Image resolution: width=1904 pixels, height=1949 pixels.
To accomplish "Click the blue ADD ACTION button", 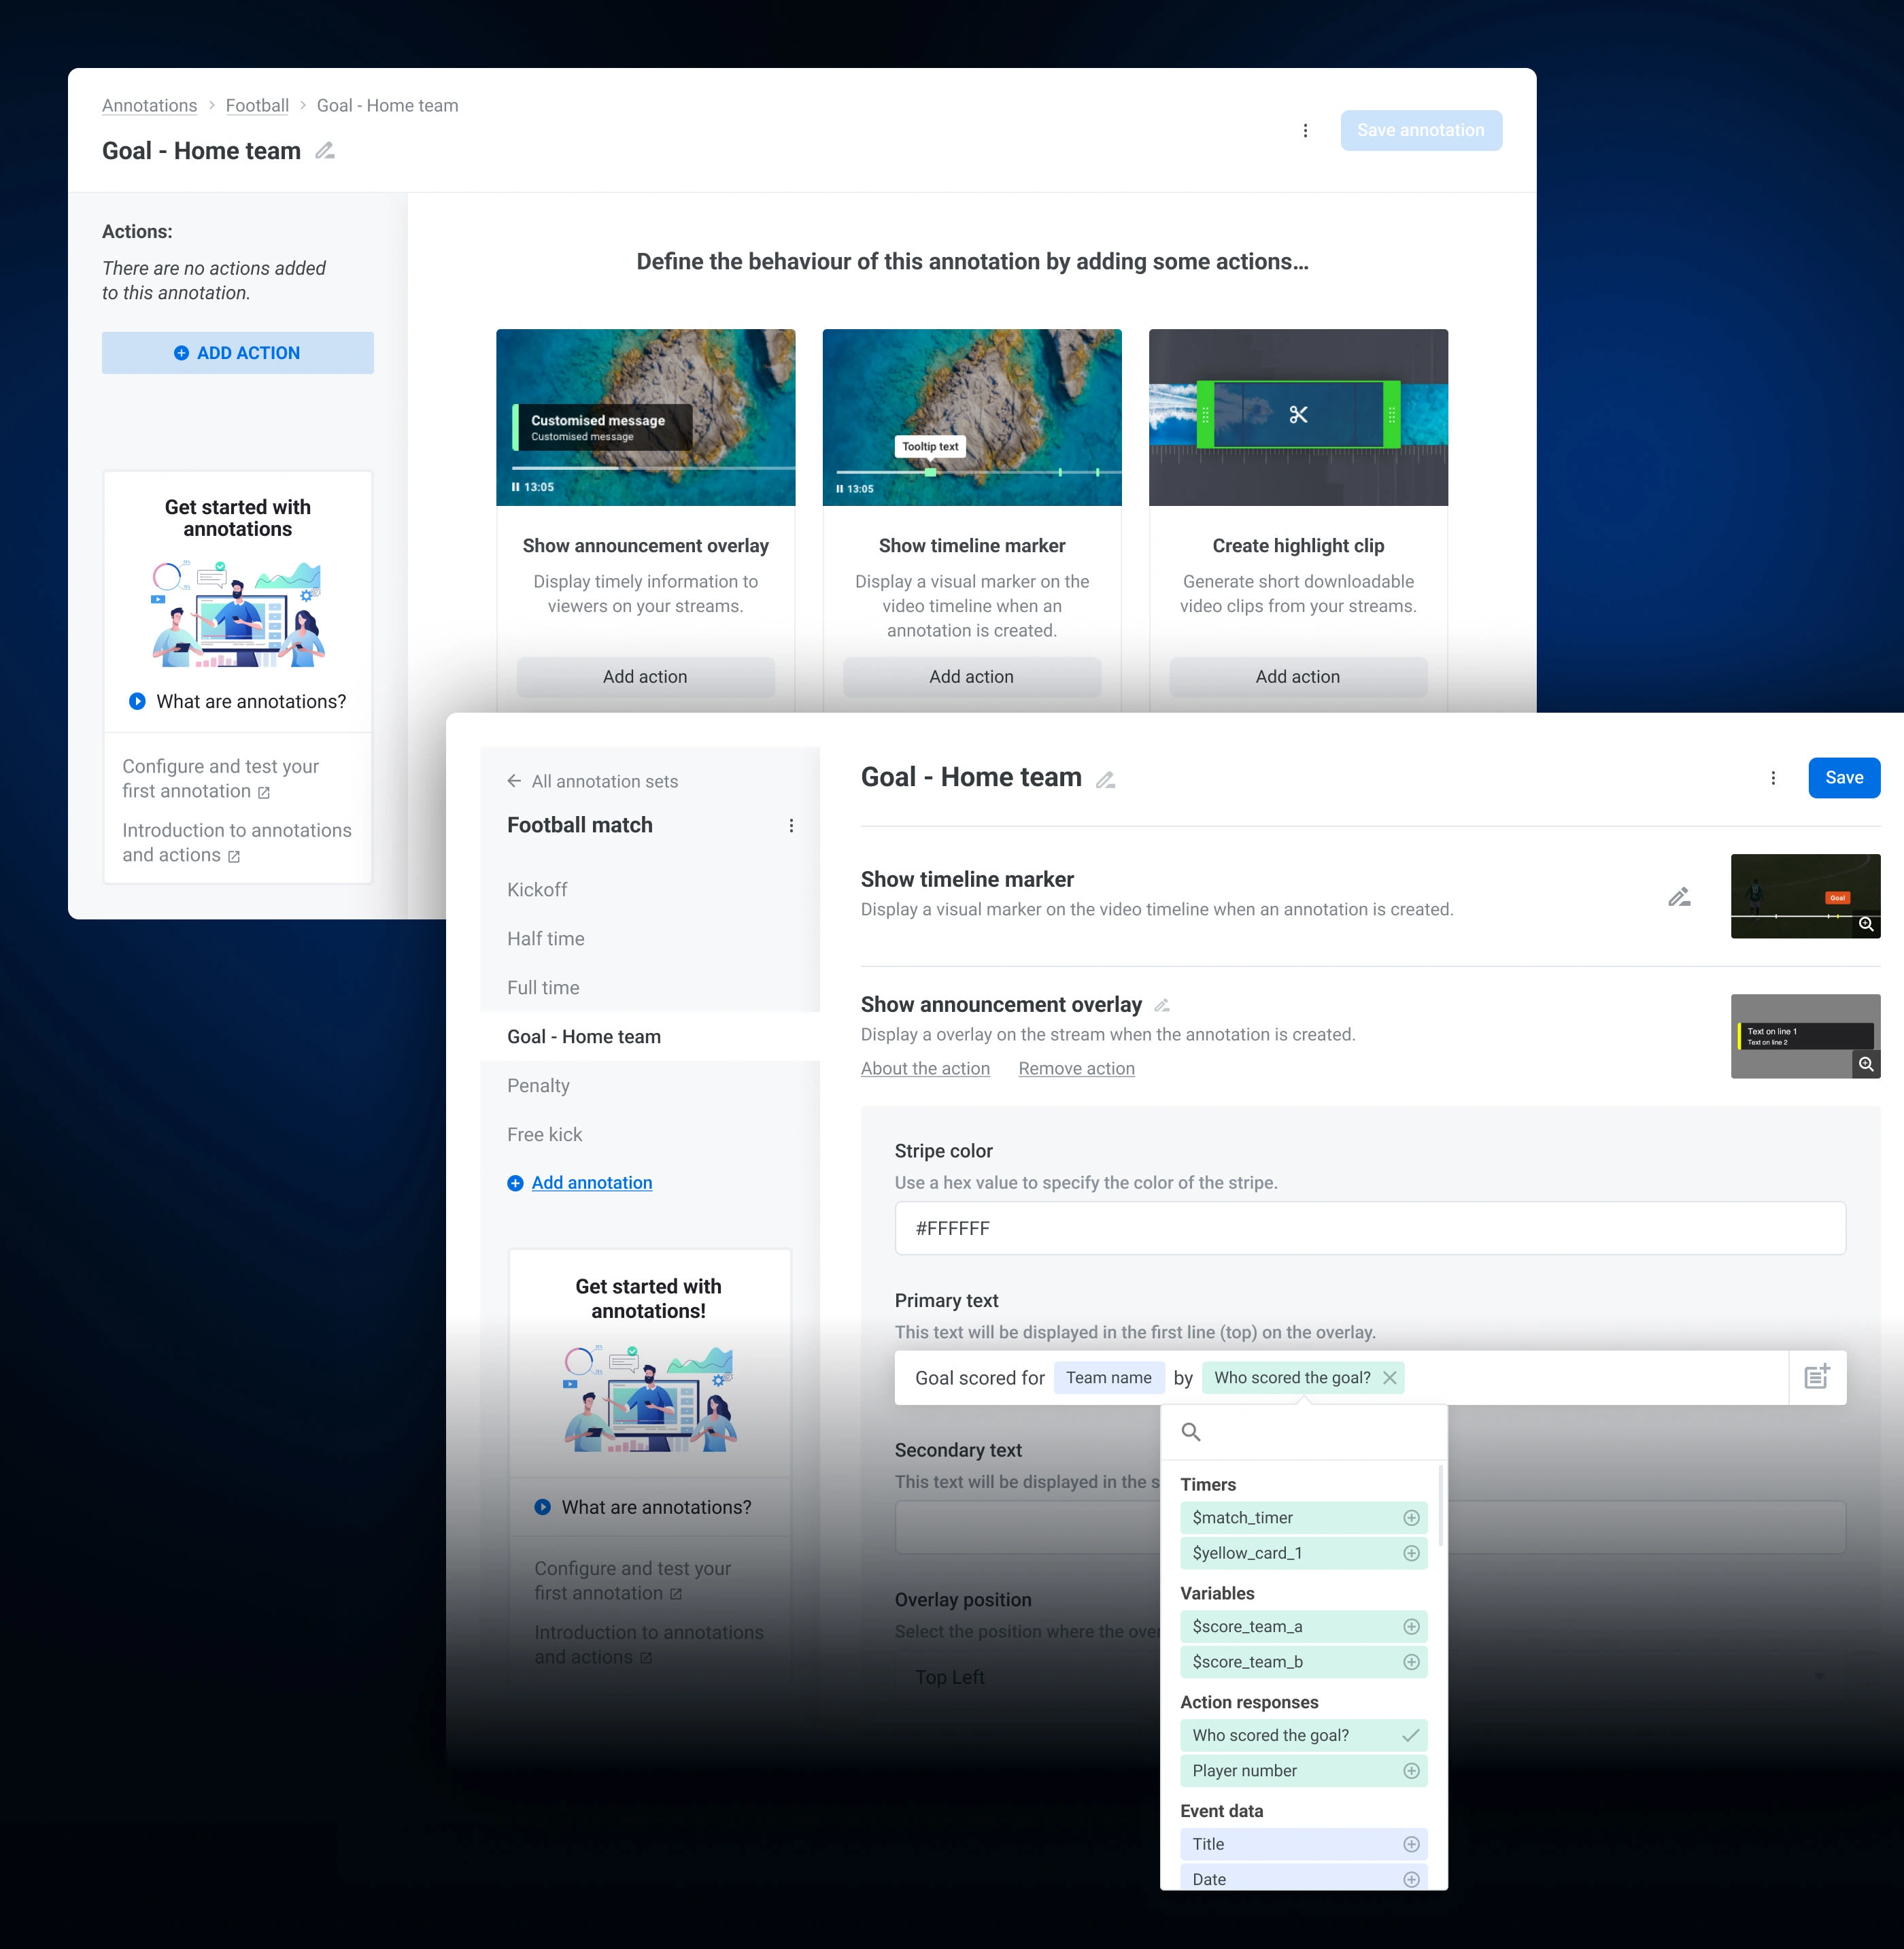I will point(238,353).
